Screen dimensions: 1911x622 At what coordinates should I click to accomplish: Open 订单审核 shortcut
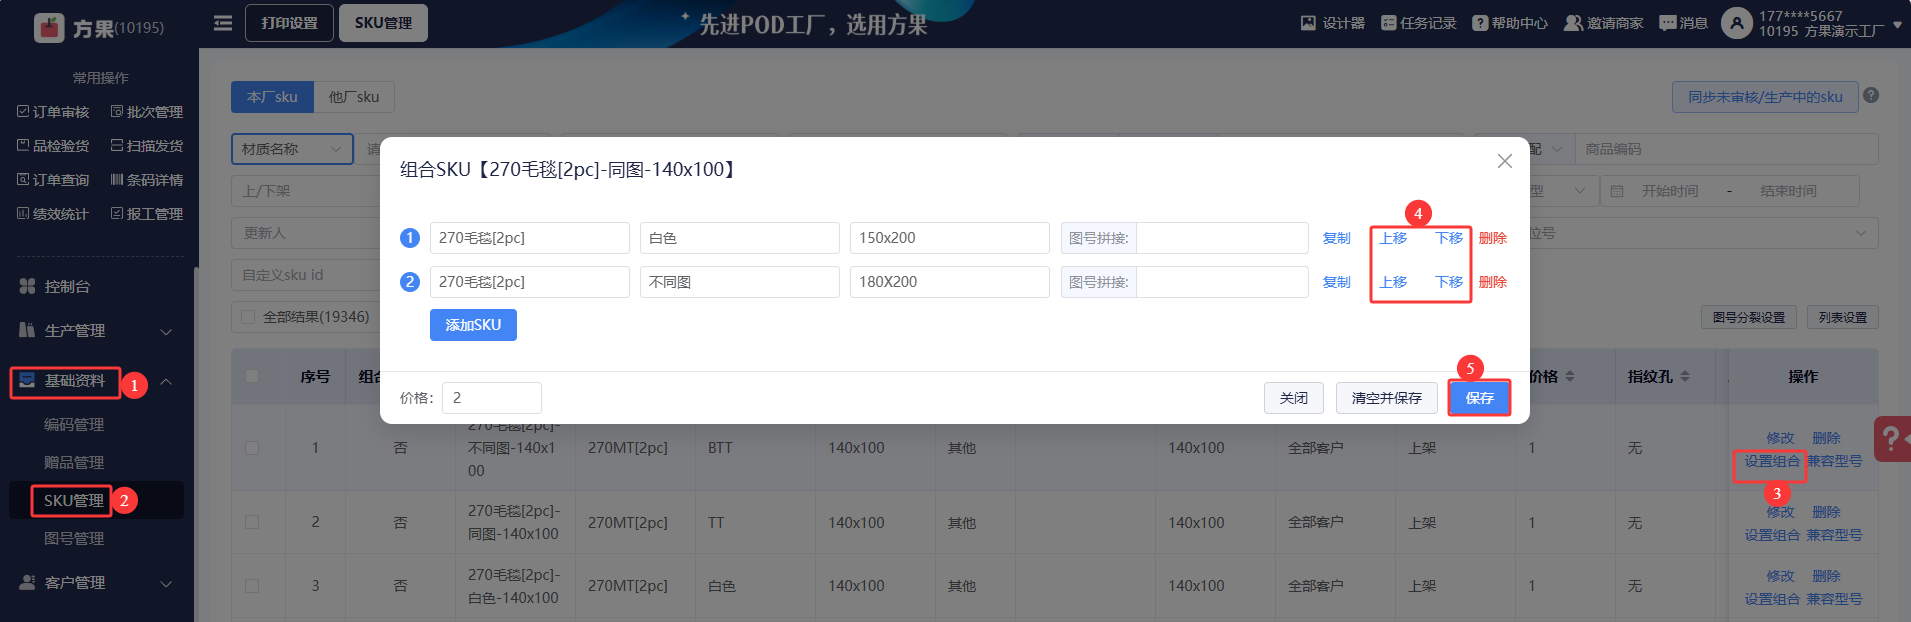(x=53, y=112)
